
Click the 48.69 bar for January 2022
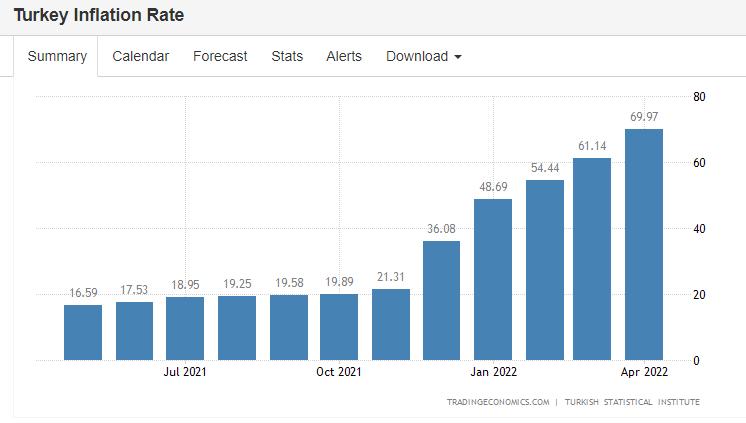pyautogui.click(x=493, y=280)
